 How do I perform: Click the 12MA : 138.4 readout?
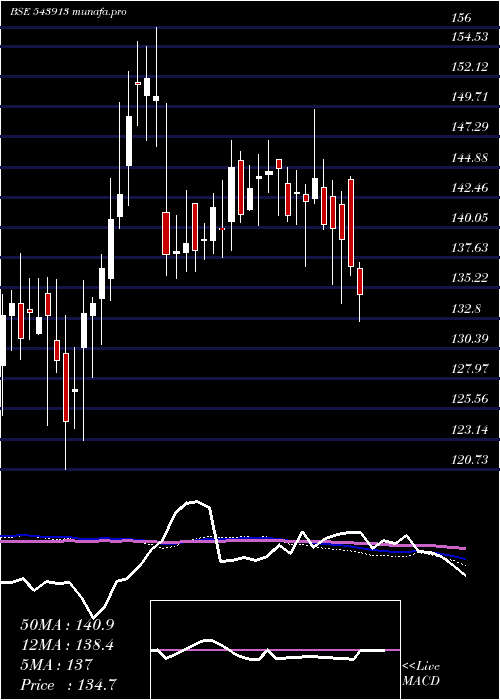point(67,645)
